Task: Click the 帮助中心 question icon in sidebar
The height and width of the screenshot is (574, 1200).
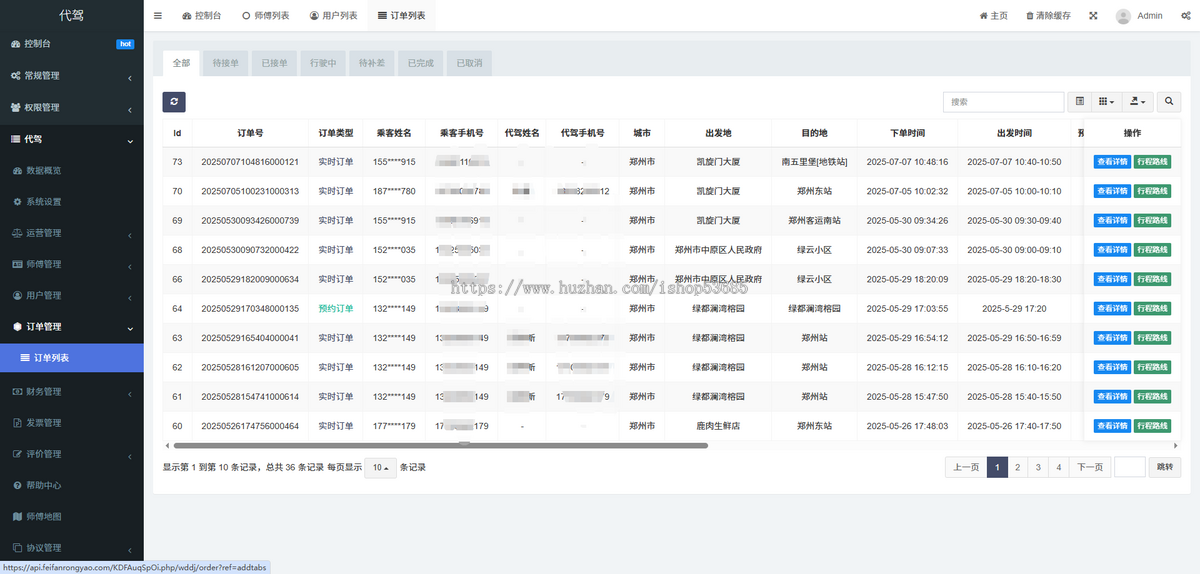Action: coord(17,485)
